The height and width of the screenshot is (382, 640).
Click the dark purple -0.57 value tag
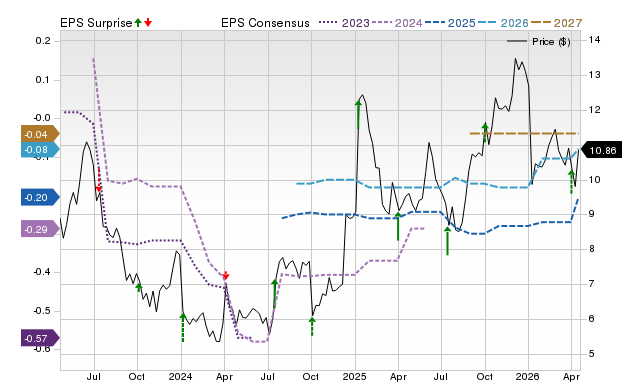(40, 338)
